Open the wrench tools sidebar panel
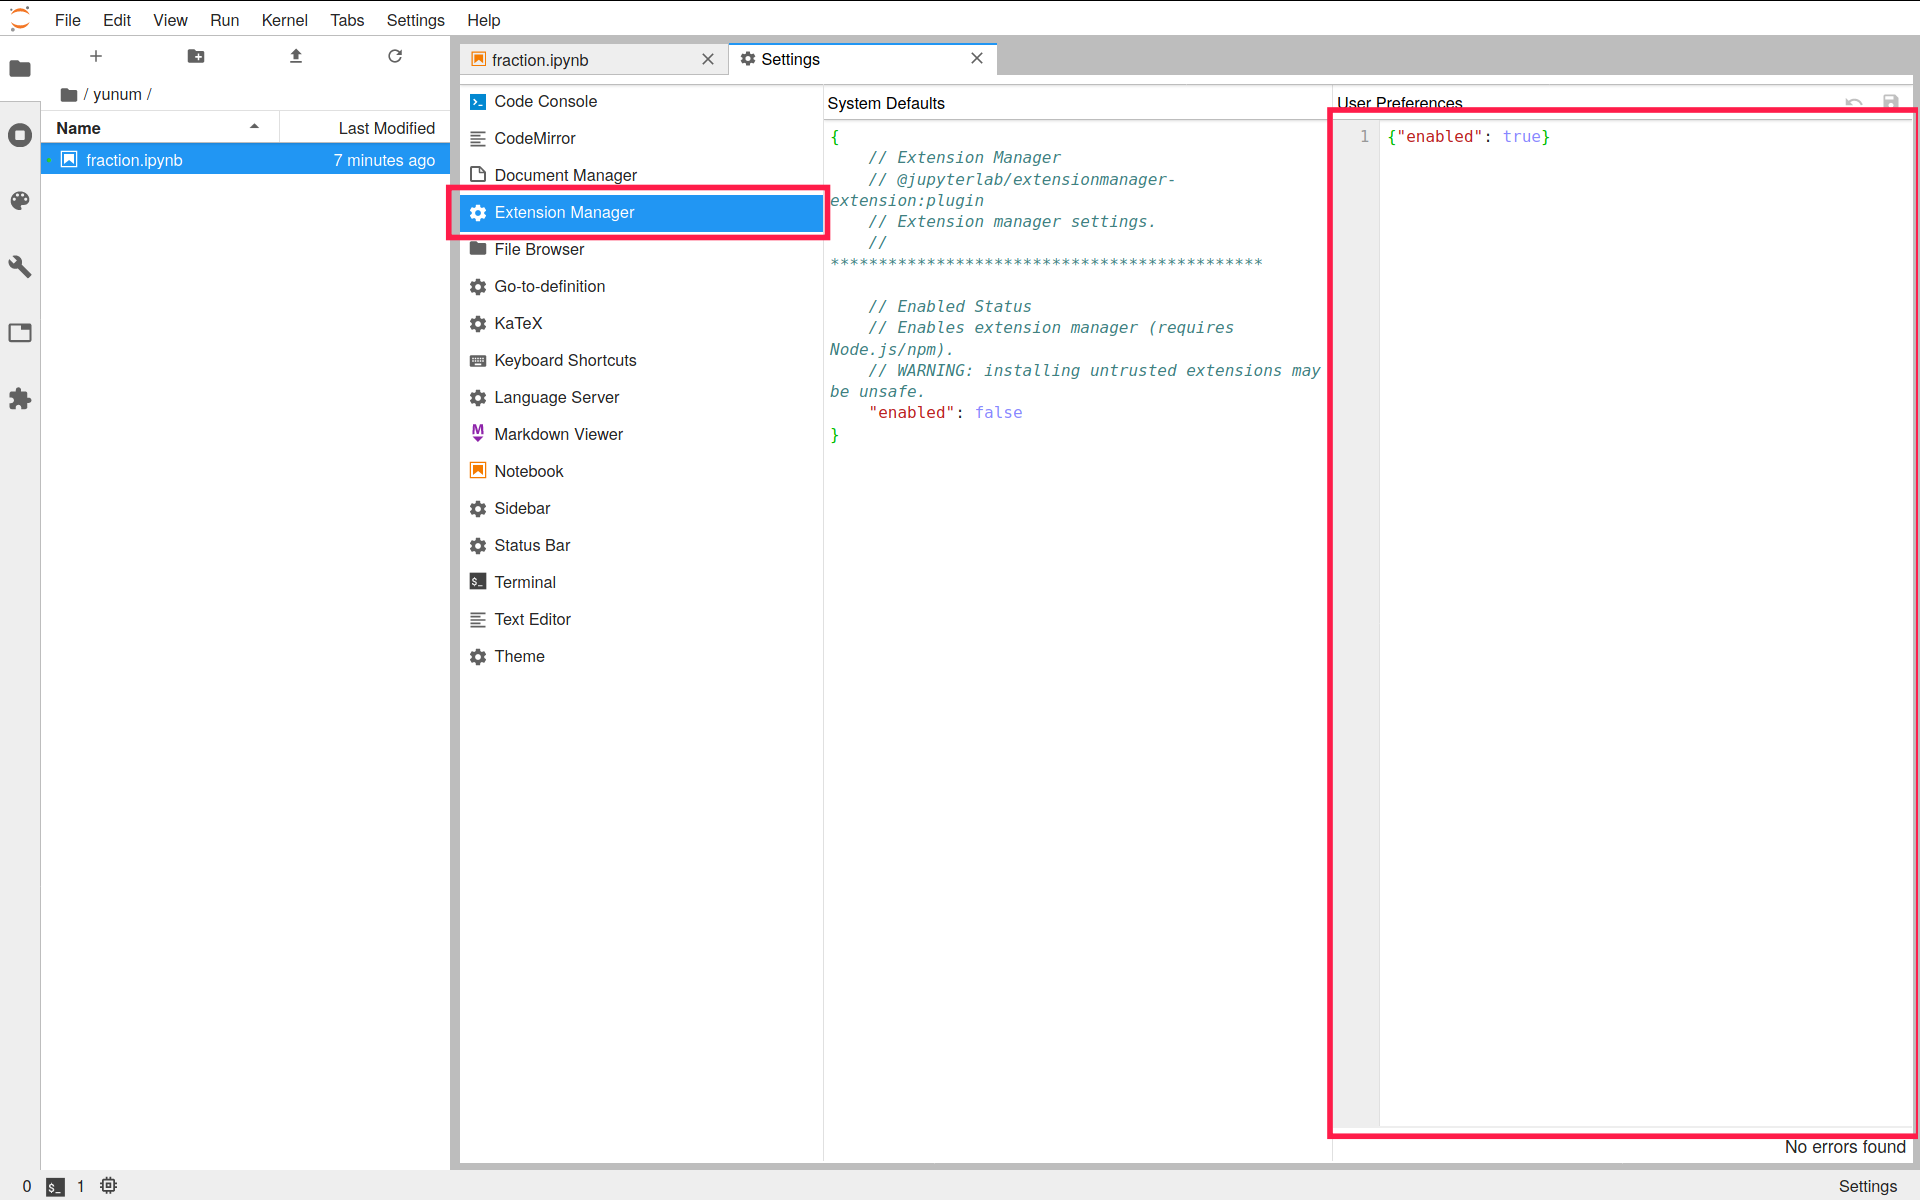The image size is (1920, 1200). [x=20, y=267]
